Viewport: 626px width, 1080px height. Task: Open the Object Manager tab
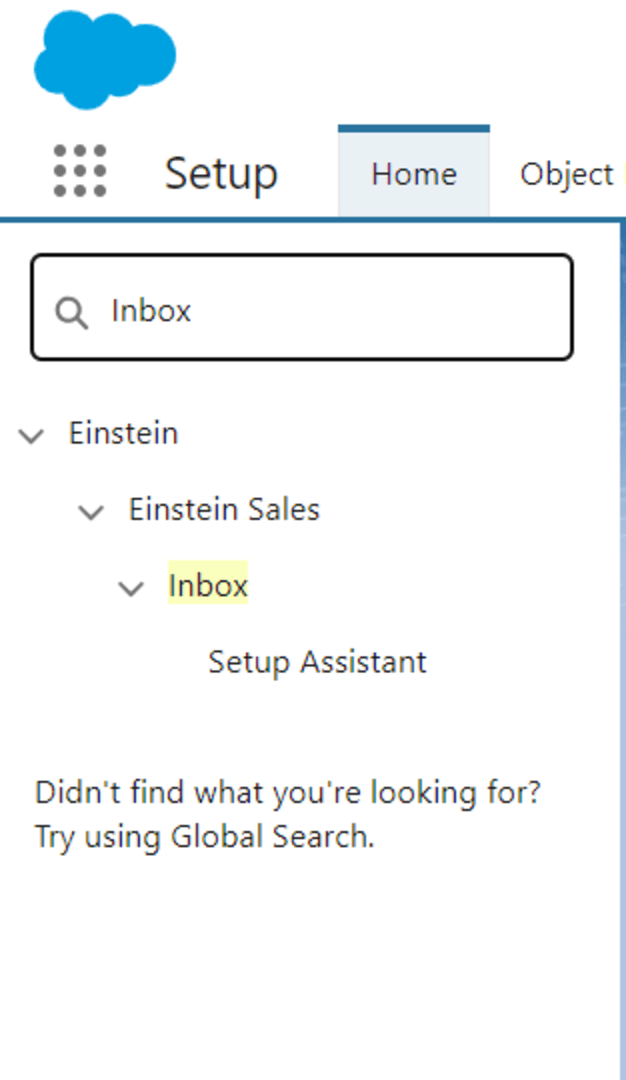[x=566, y=174]
